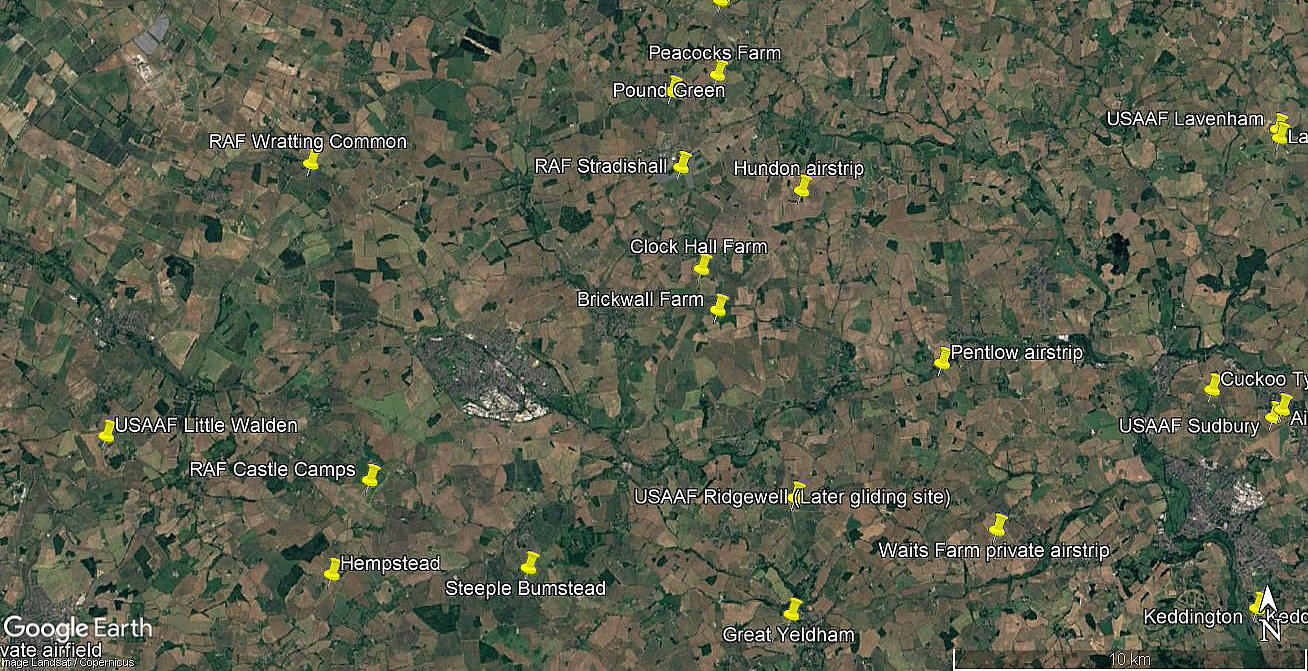1308x671 pixels.
Task: Select the RAF Stradishall yellow pin
Action: click(x=682, y=163)
